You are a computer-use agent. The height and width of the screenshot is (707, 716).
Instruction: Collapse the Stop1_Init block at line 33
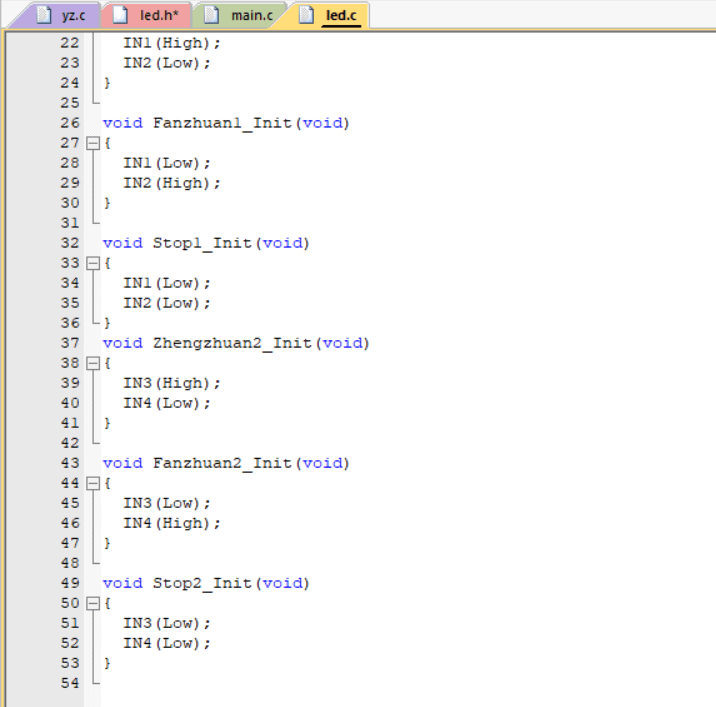pos(93,264)
